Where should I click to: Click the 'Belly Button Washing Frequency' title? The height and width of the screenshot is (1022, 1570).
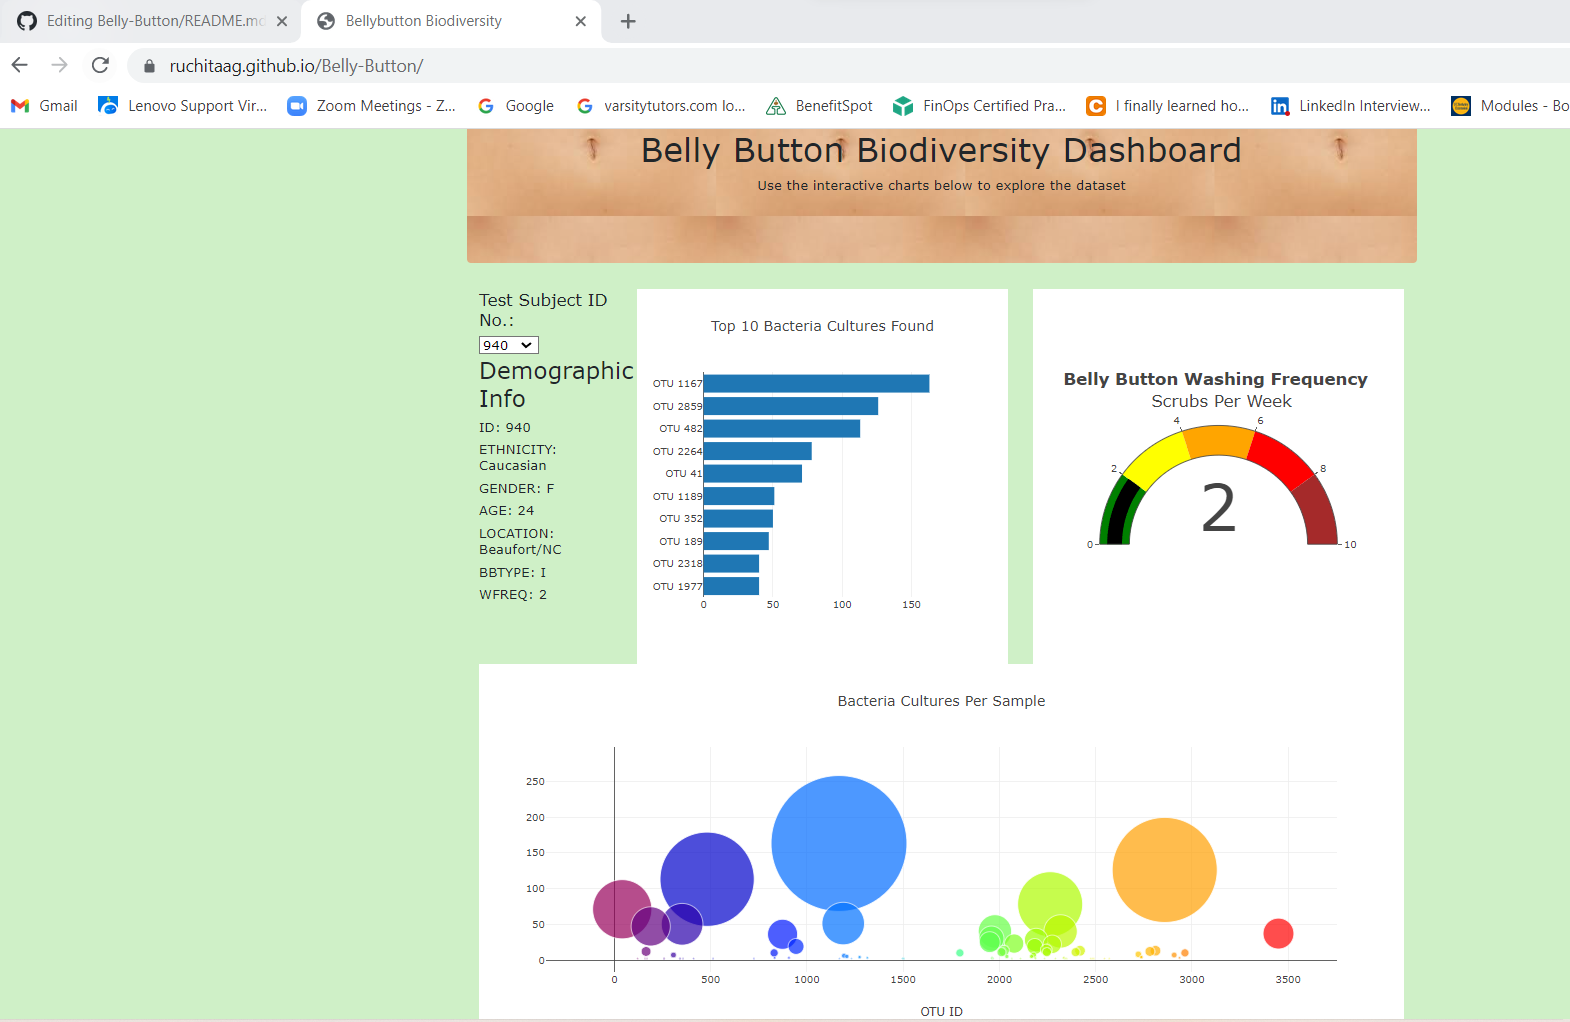coord(1216,379)
